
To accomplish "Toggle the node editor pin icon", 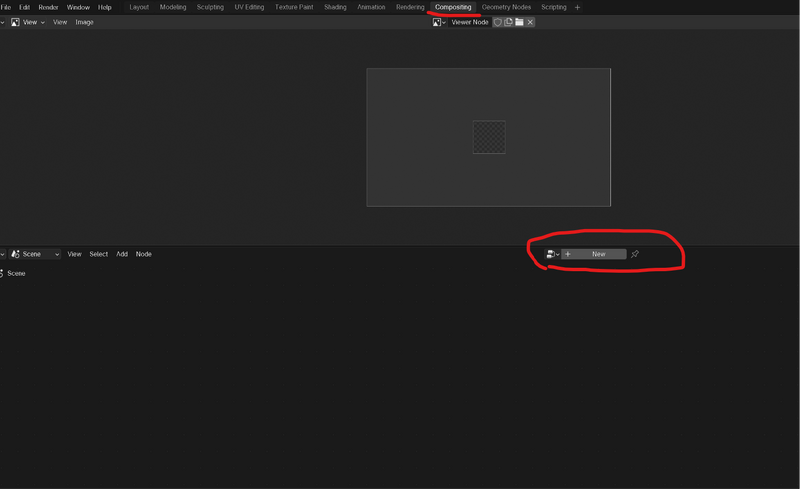I will click(635, 254).
